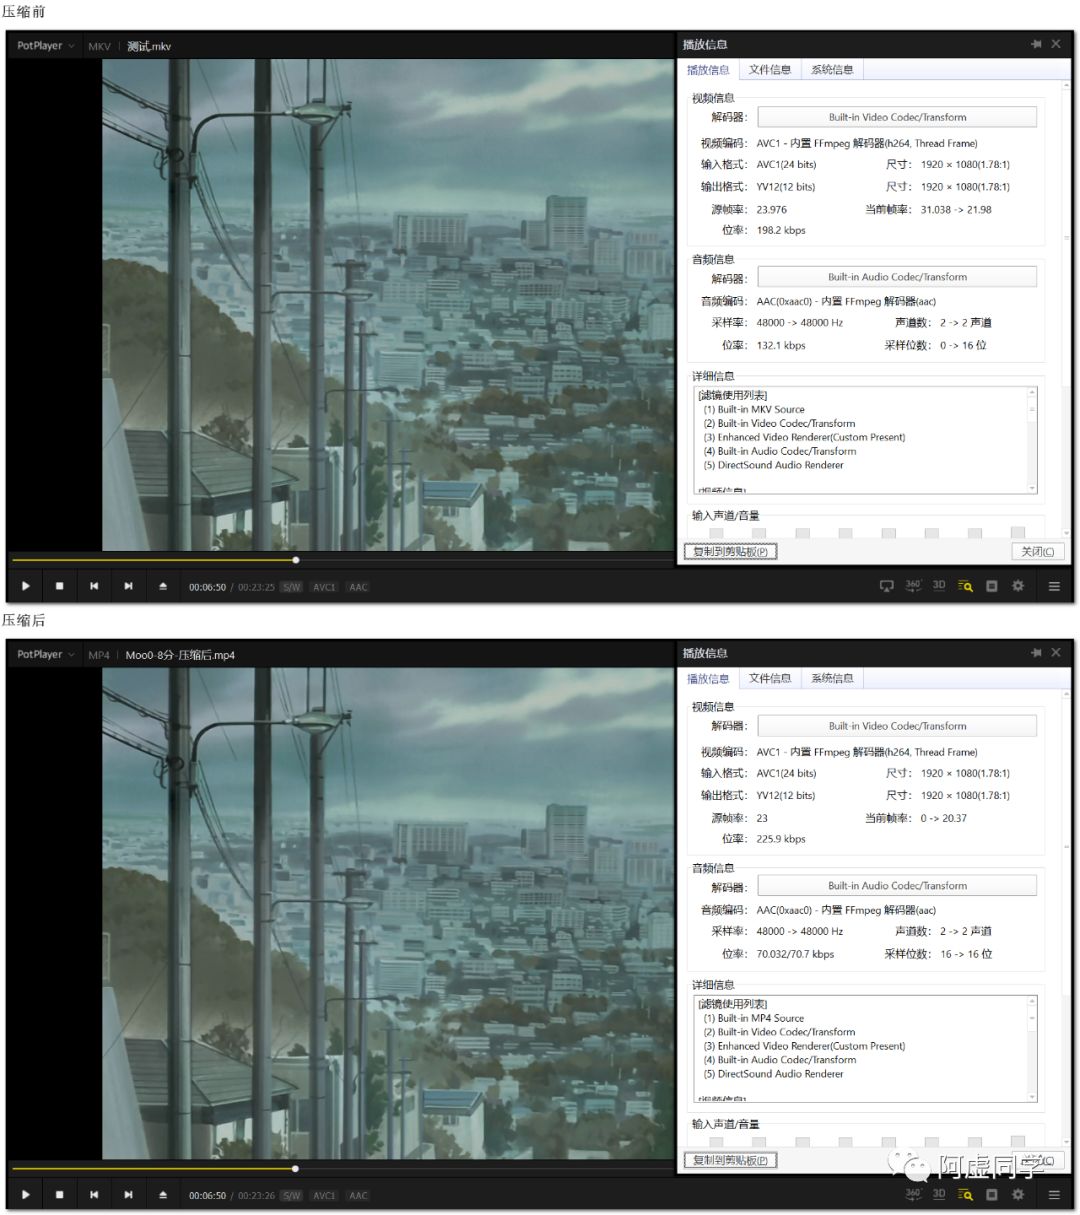Open settings gear in 测试.mkv window
This screenshot has width=1080, height=1215.
coord(1018,586)
